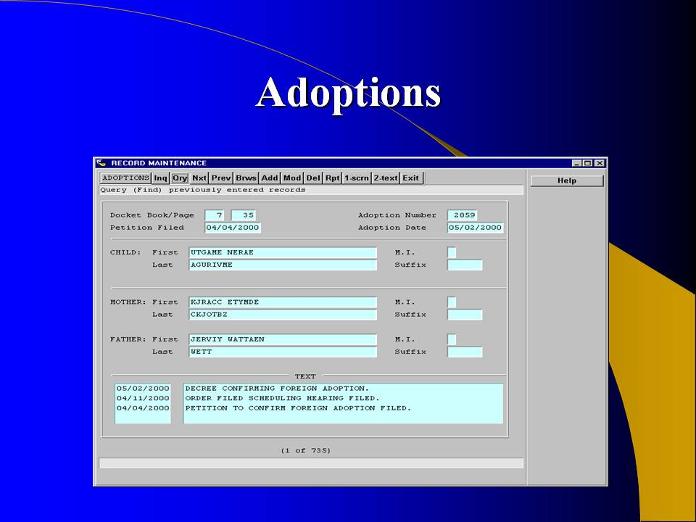Click the father's M.I. box

pos(451,340)
